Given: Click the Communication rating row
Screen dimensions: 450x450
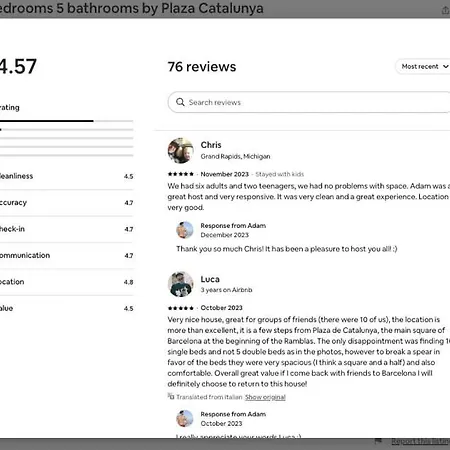Looking at the screenshot, I should [x=67, y=255].
